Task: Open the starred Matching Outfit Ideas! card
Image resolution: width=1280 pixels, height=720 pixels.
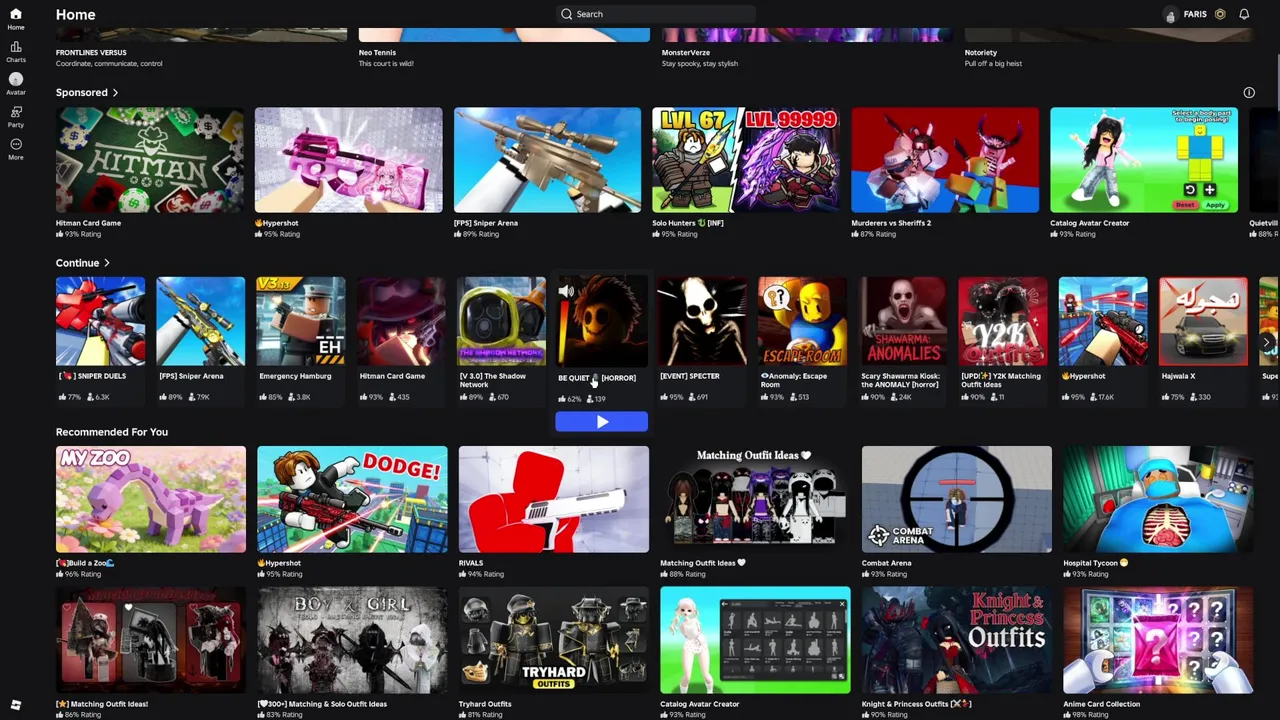Action: pos(150,640)
